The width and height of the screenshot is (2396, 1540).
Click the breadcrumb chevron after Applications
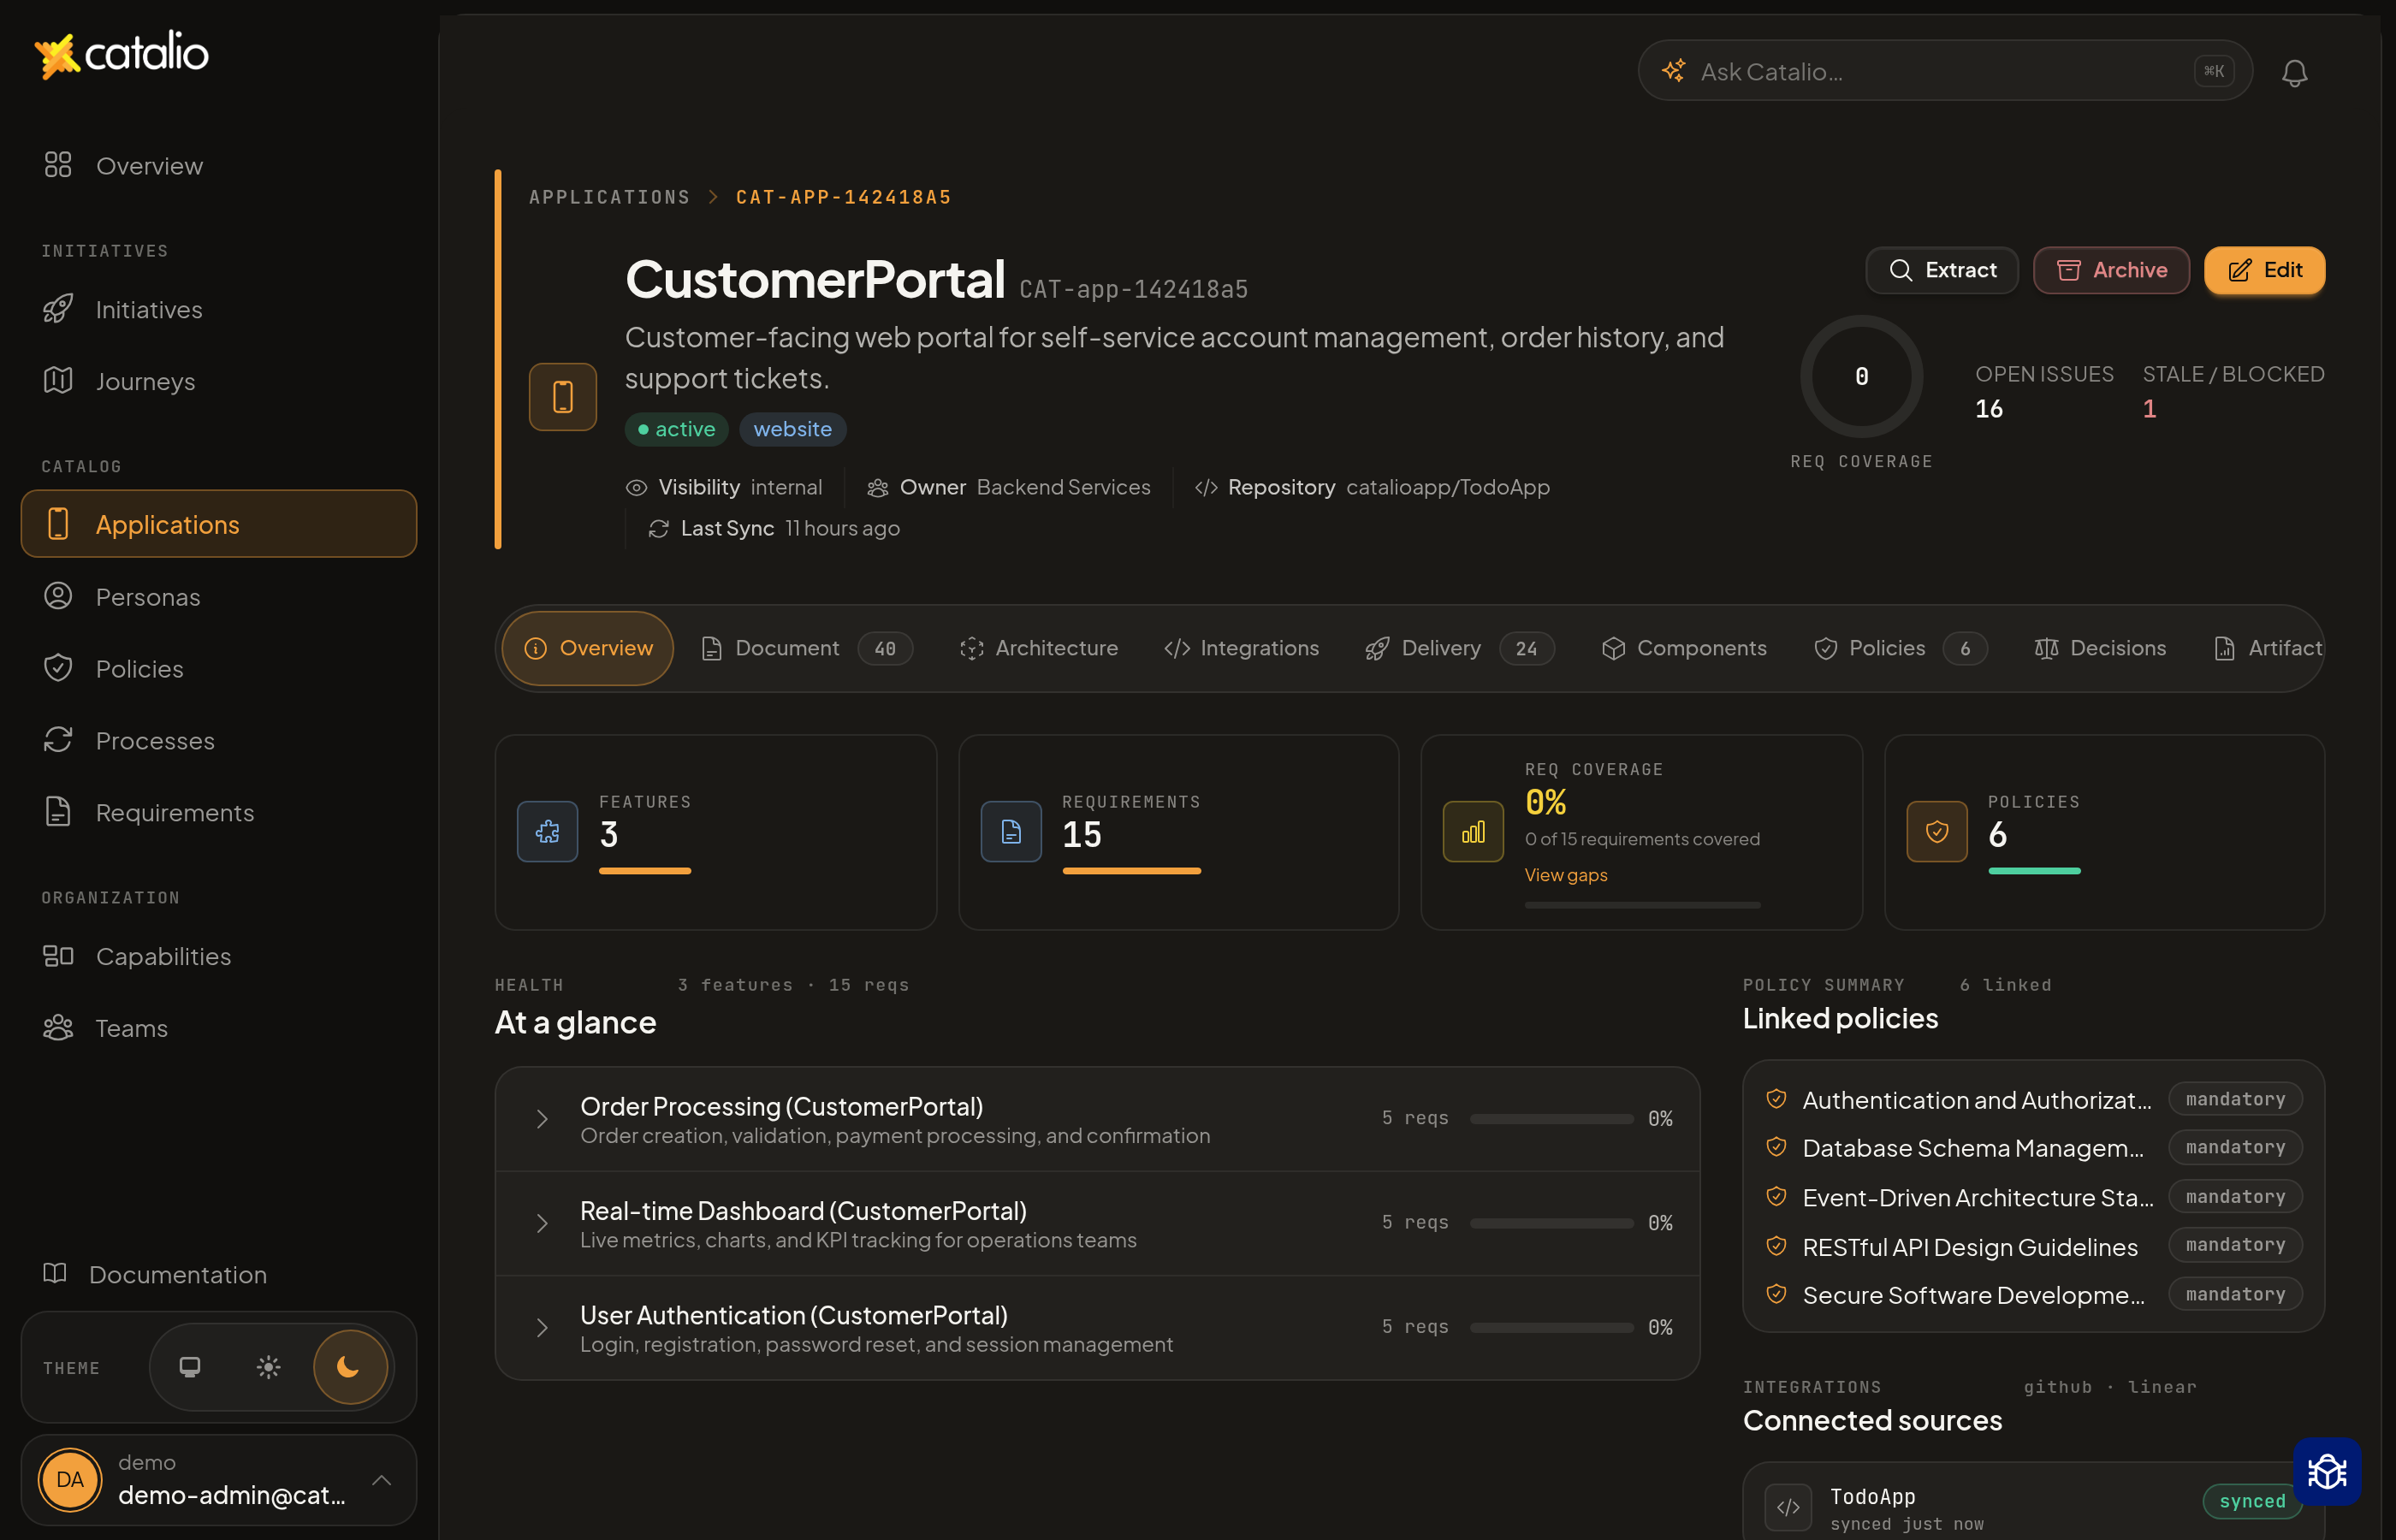click(713, 197)
